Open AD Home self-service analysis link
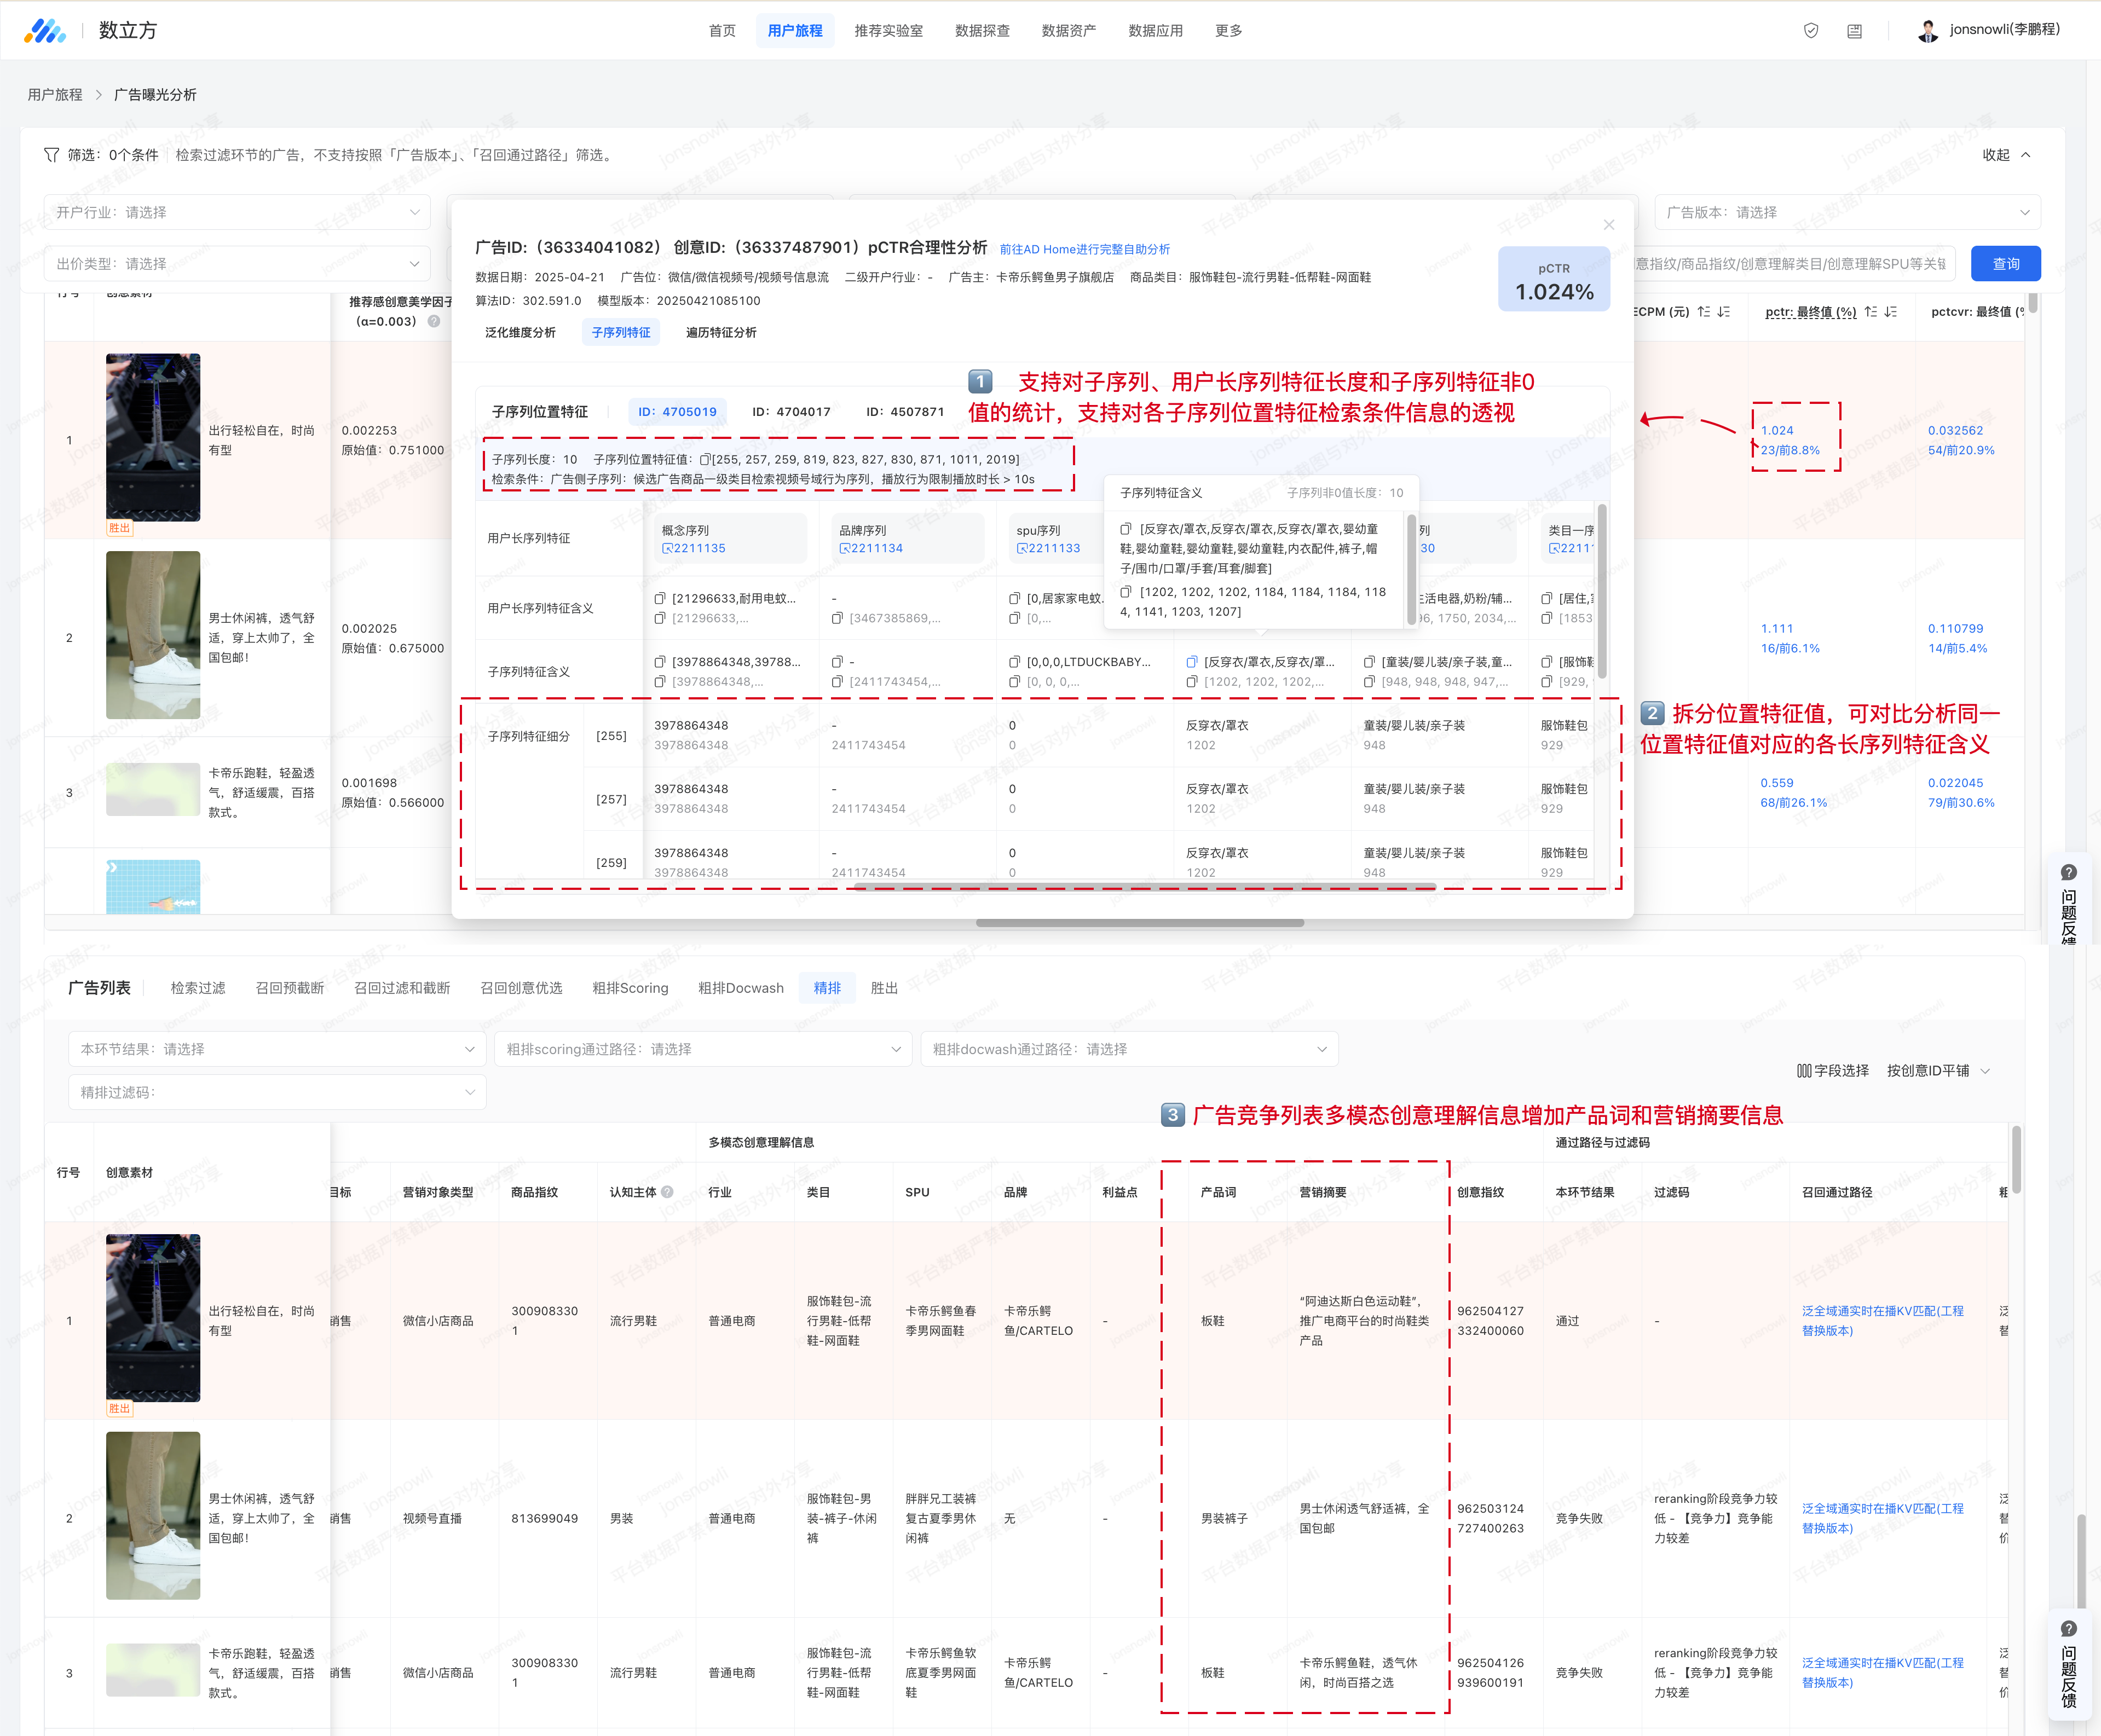The width and height of the screenshot is (2101, 1736). pyautogui.click(x=1084, y=249)
